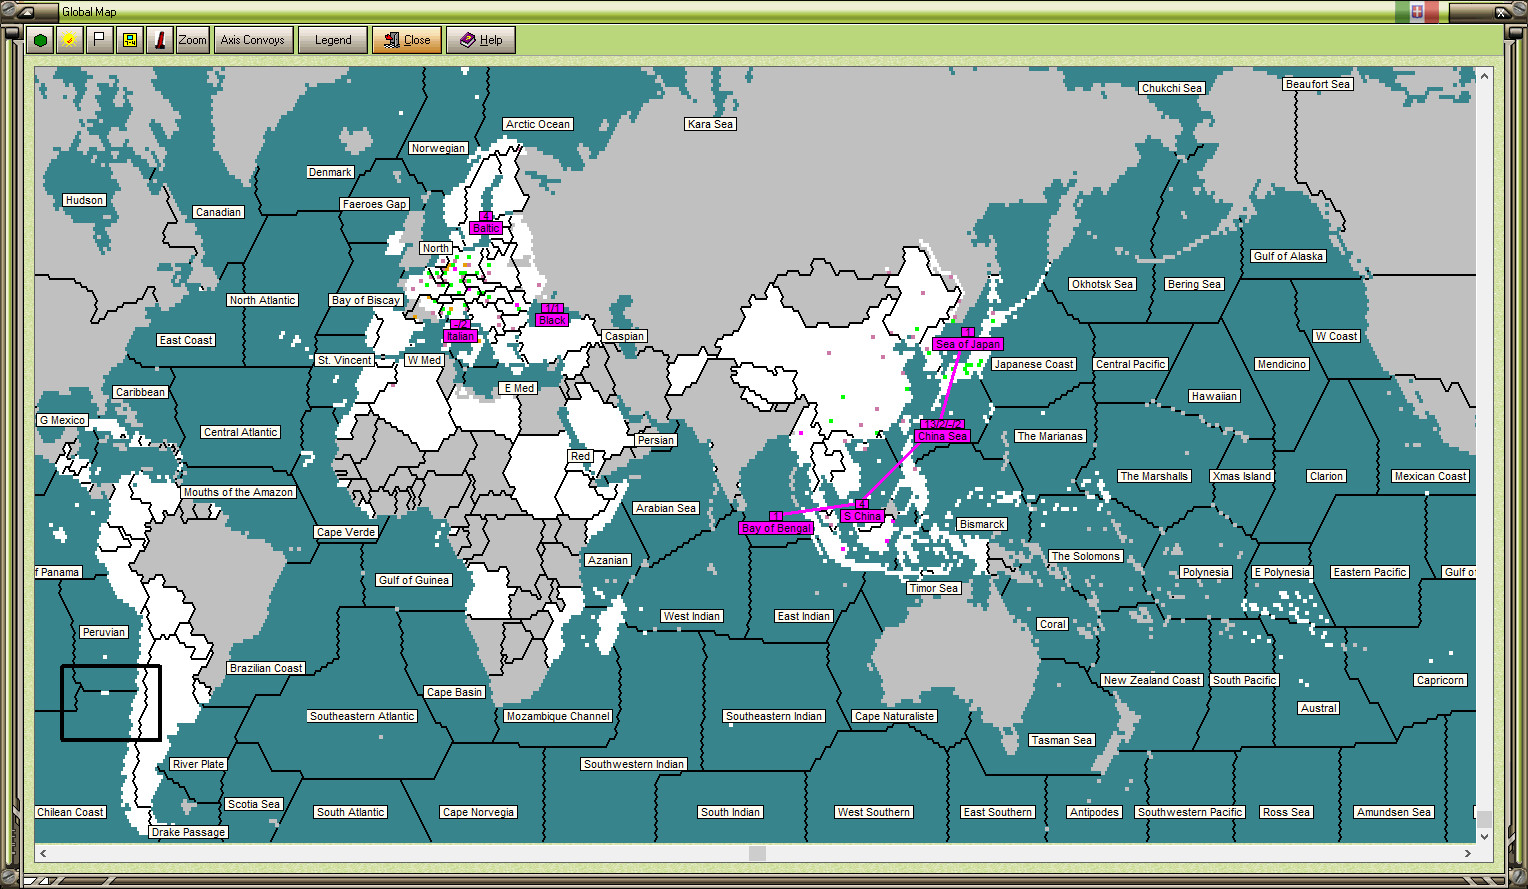The width and height of the screenshot is (1528, 889).
Task: Click the Drake Passage label
Action: coord(188,832)
